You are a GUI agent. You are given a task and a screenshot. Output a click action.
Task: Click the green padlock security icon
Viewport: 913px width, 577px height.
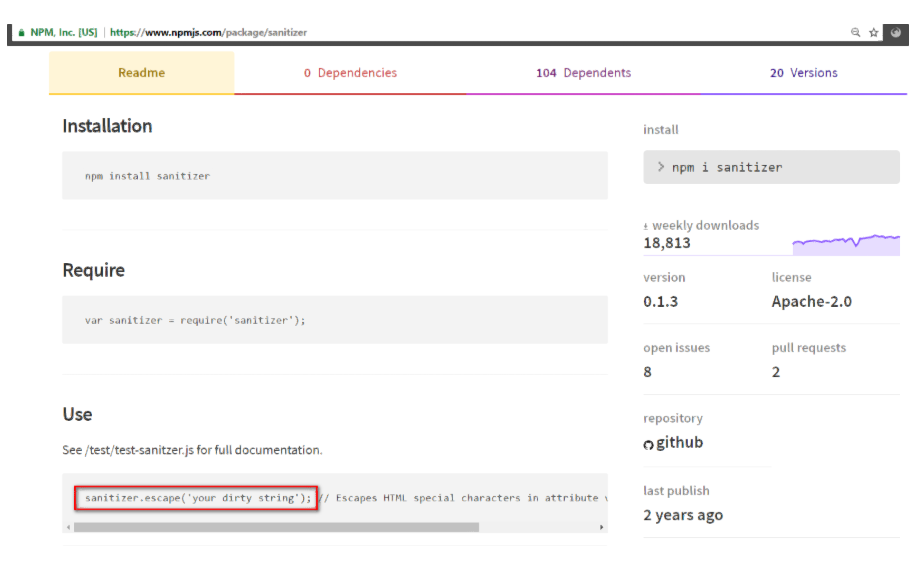tap(22, 33)
